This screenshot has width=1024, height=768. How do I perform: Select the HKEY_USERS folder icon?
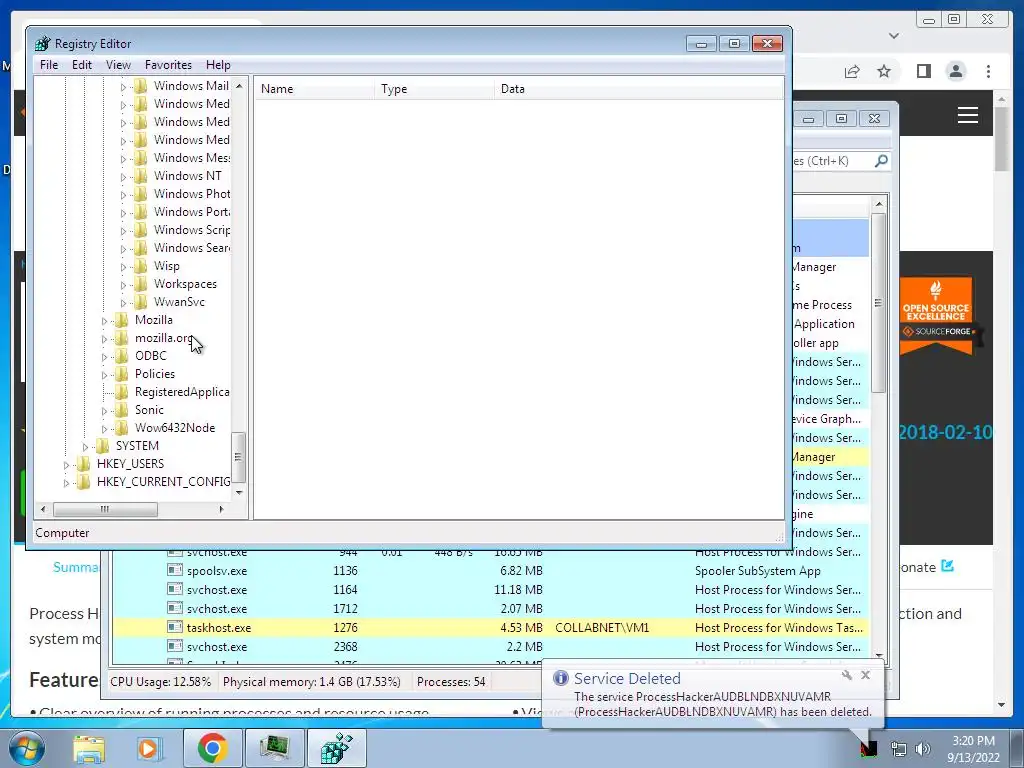(x=83, y=464)
